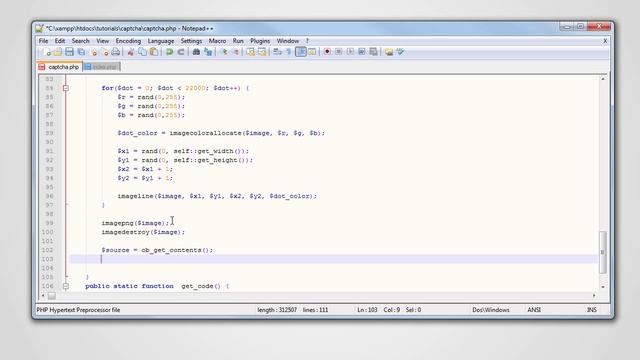This screenshot has width=640, height=360.
Task: Close document using menu bar X button
Action: click(x=605, y=41)
